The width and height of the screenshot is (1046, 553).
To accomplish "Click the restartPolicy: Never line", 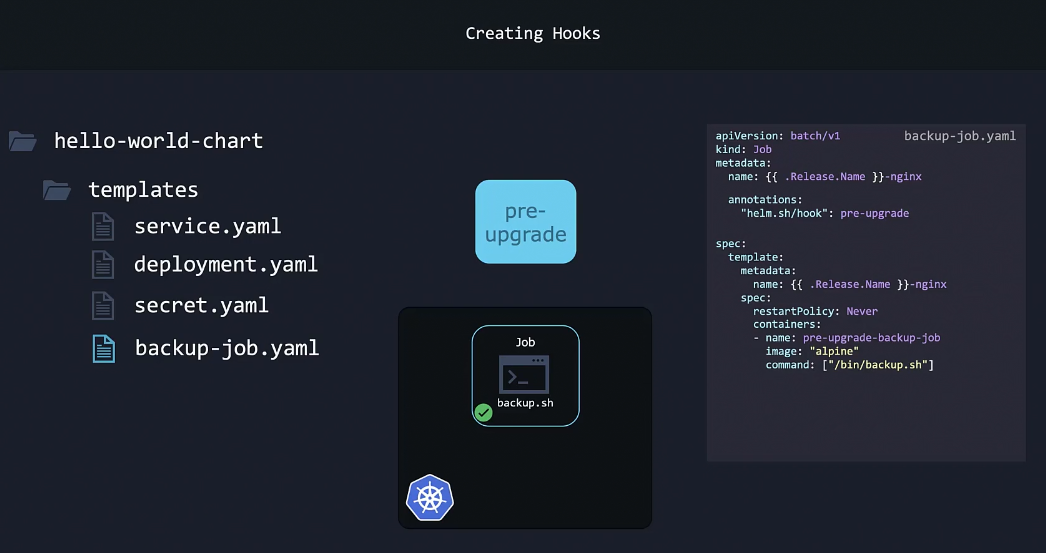I will pyautogui.click(x=815, y=311).
